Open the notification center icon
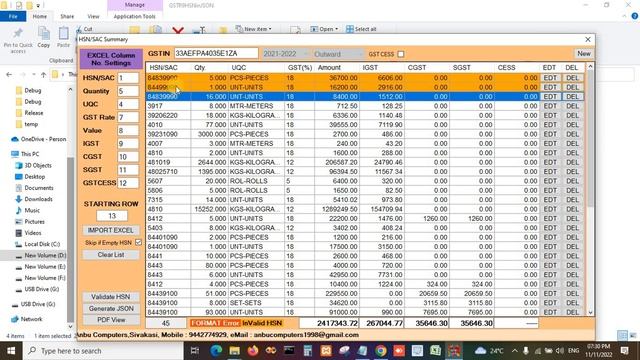The image size is (640, 360). tap(624, 351)
